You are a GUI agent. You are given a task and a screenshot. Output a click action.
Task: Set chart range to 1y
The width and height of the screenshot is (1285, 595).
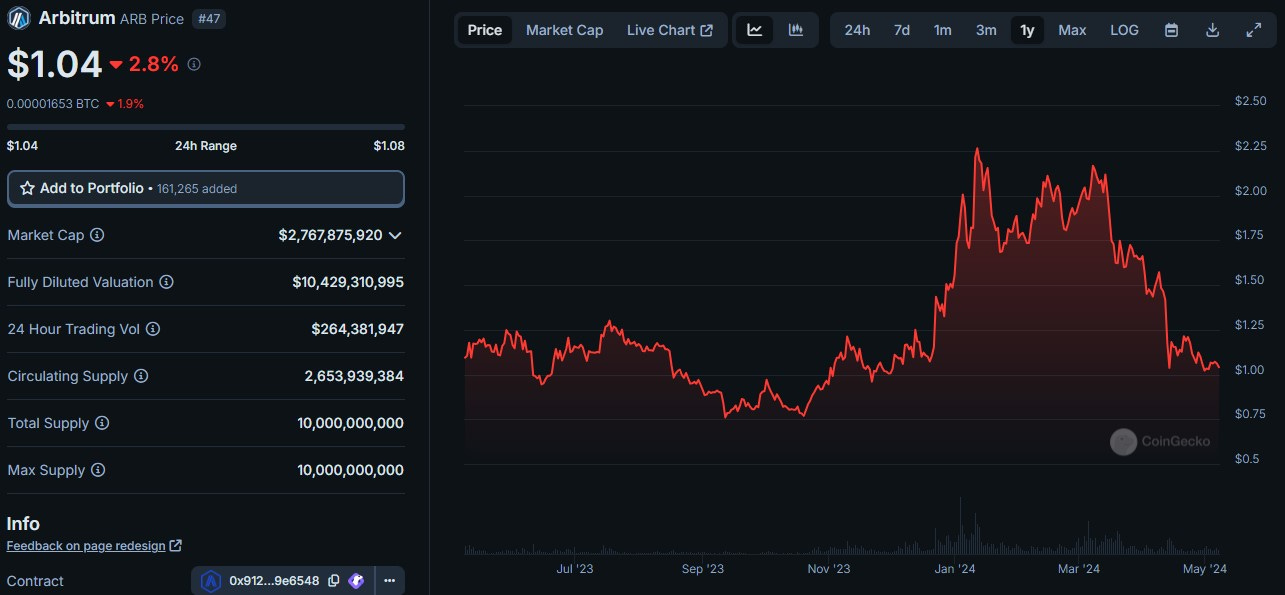click(1027, 30)
